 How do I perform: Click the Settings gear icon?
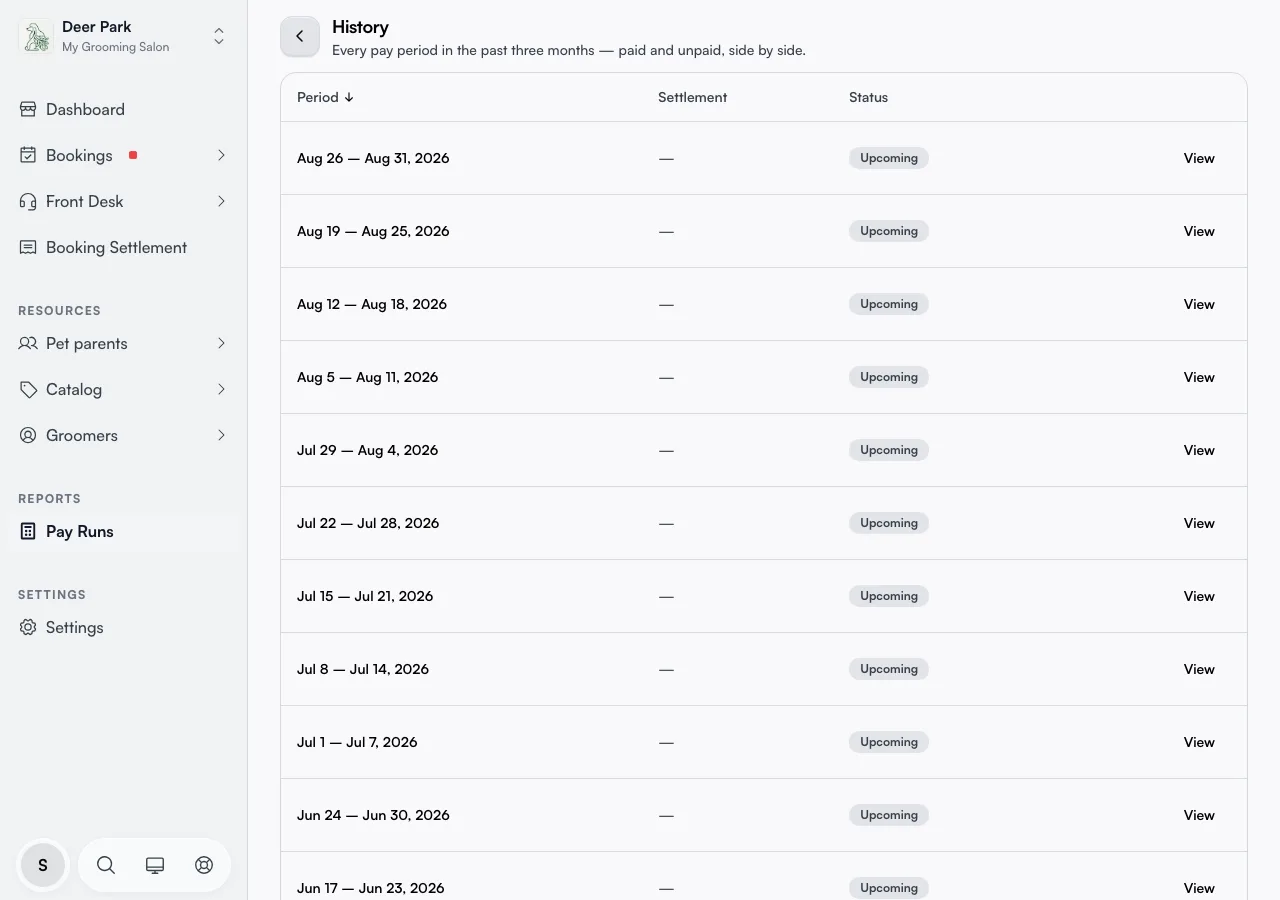click(28, 627)
